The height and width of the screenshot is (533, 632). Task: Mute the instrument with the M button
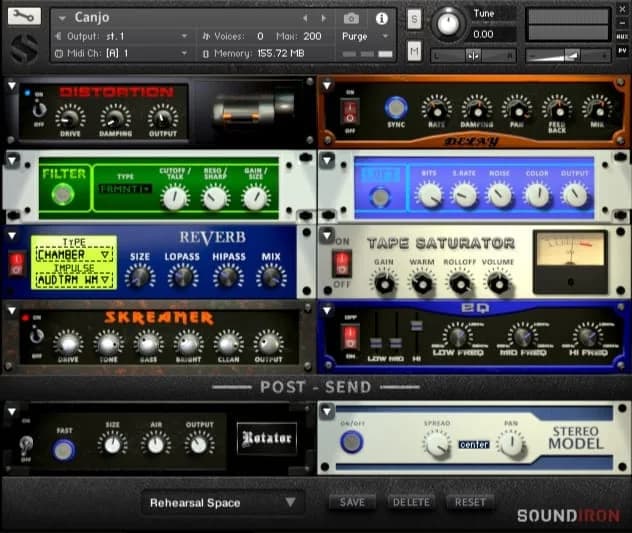tap(414, 51)
